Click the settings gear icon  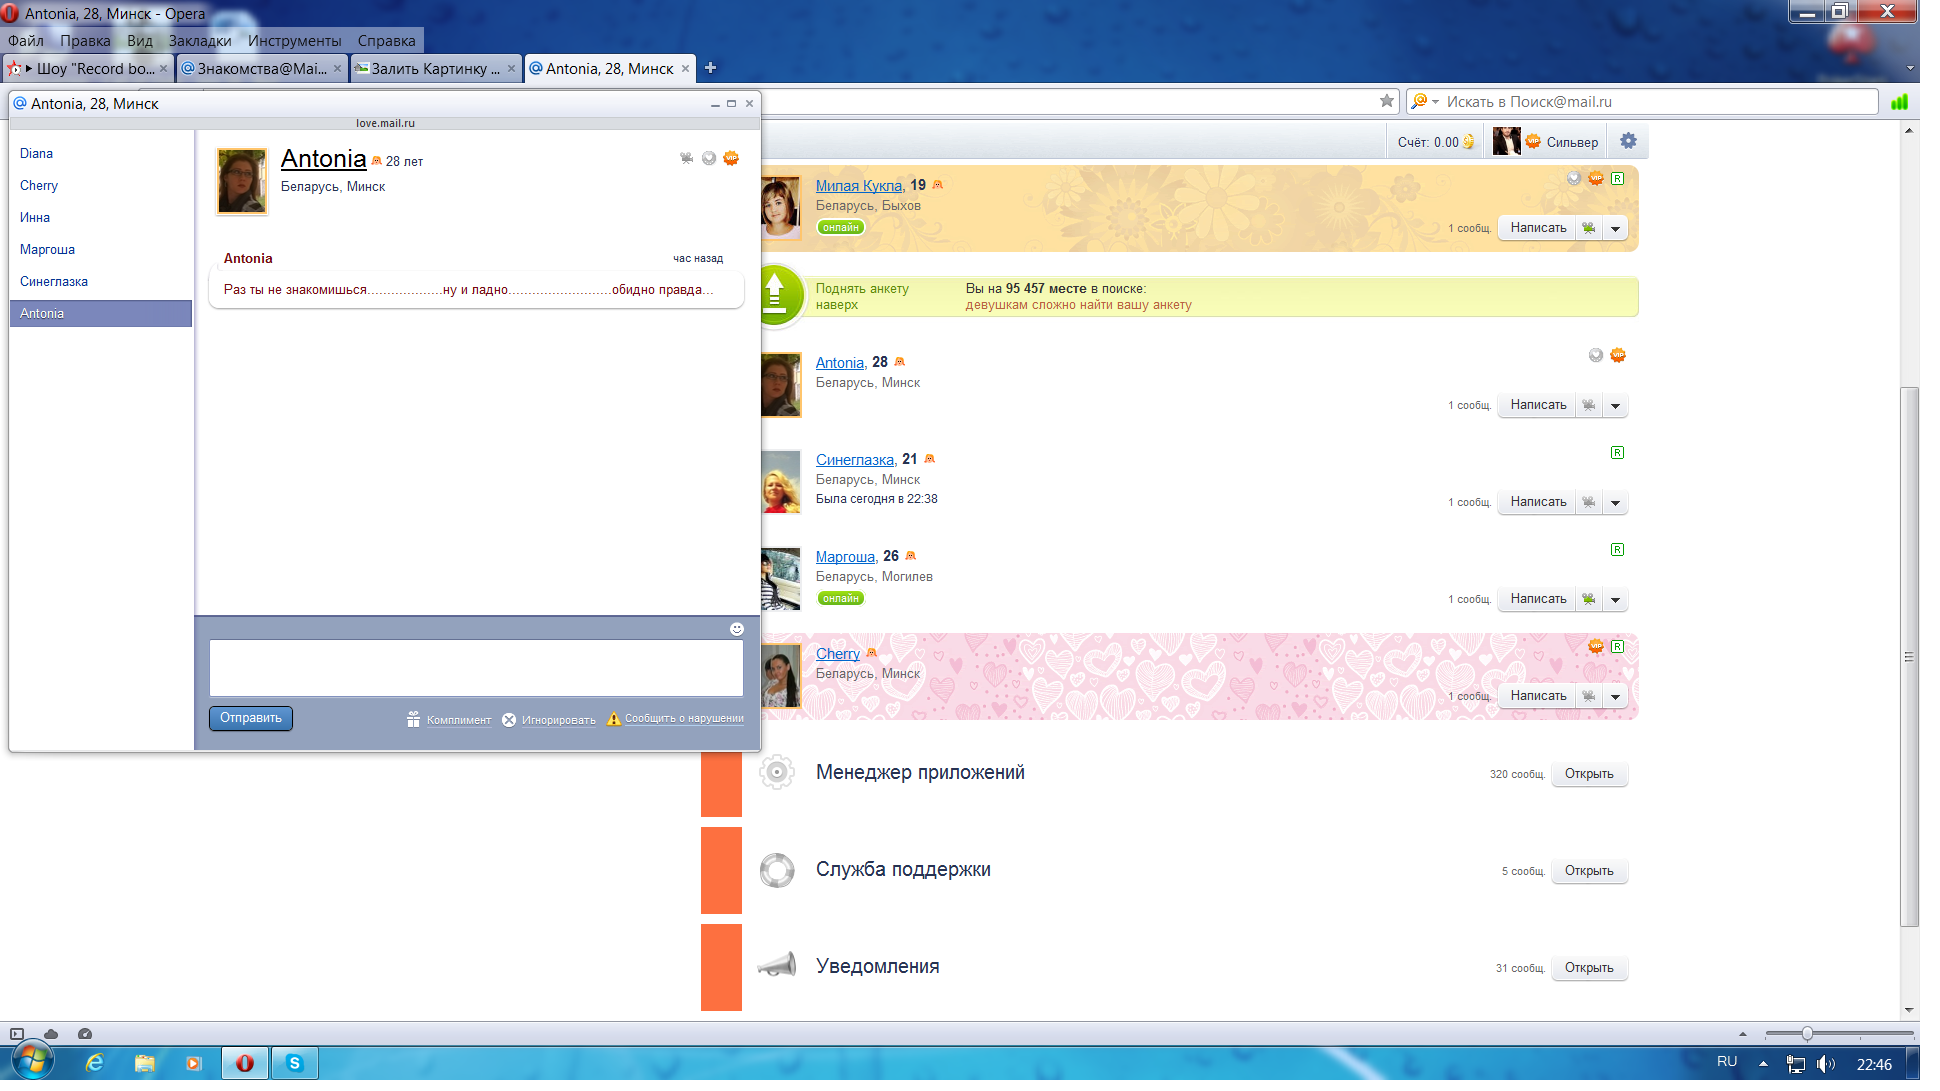[1628, 141]
